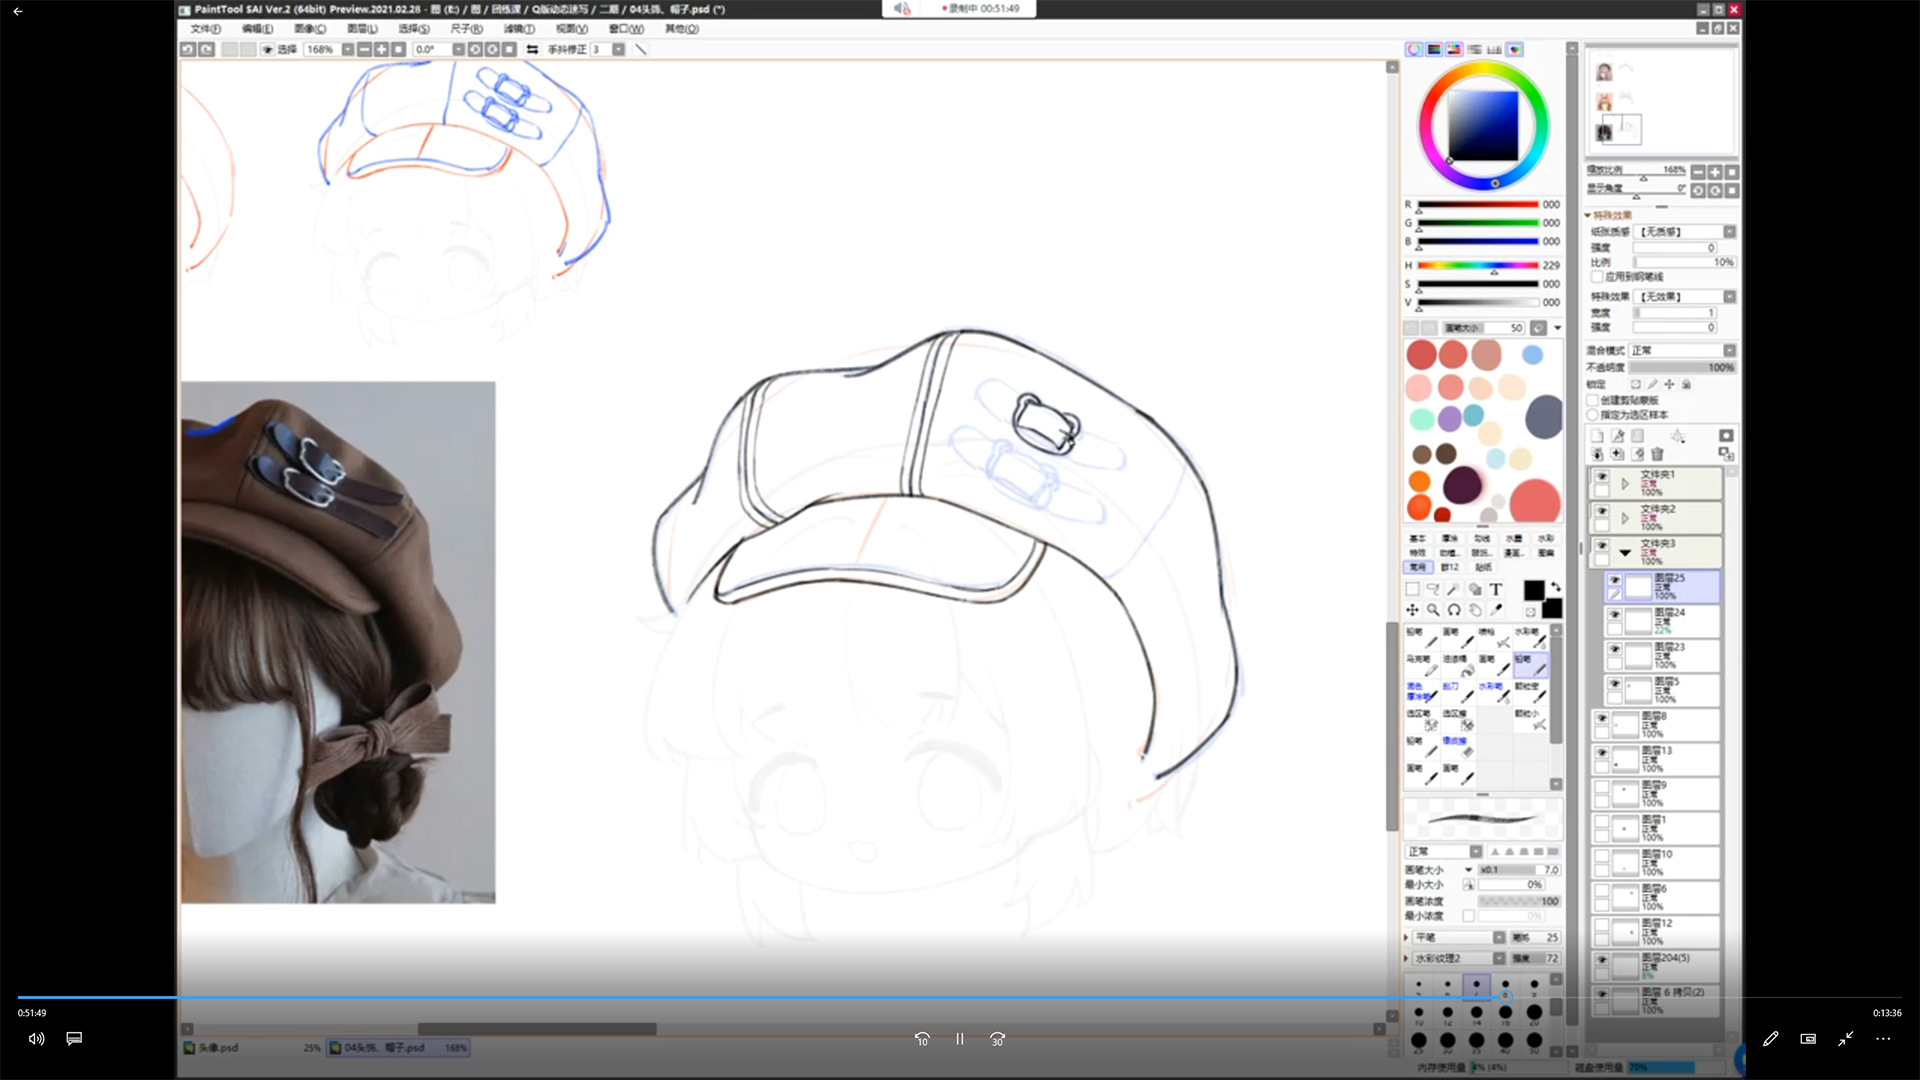
Task: Pause the video playback
Action: click(960, 1039)
